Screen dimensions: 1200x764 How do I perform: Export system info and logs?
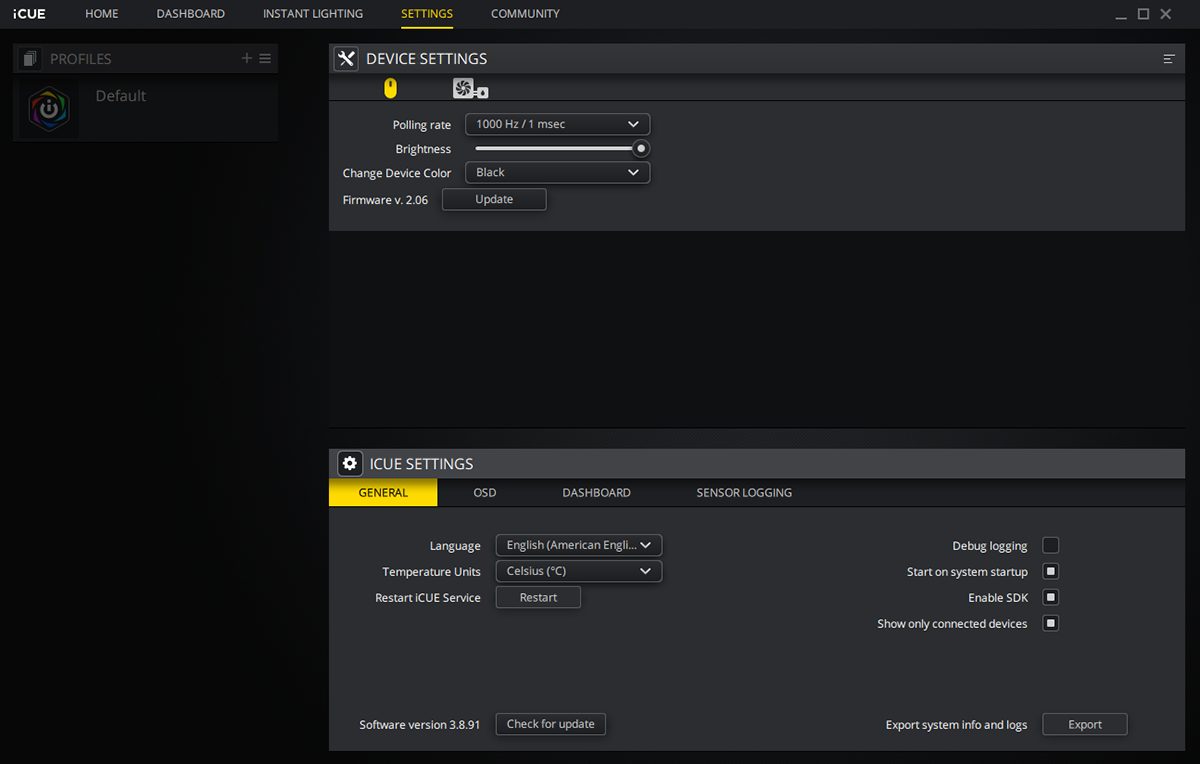tap(1085, 724)
